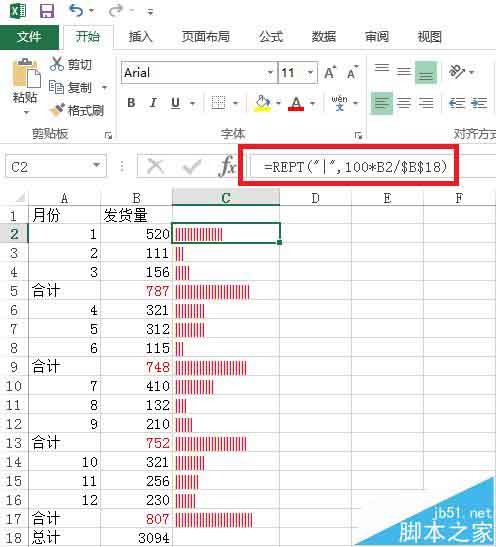The height and width of the screenshot is (547, 496).
Task: Expand the Borders options arrow
Action: click(x=235, y=103)
